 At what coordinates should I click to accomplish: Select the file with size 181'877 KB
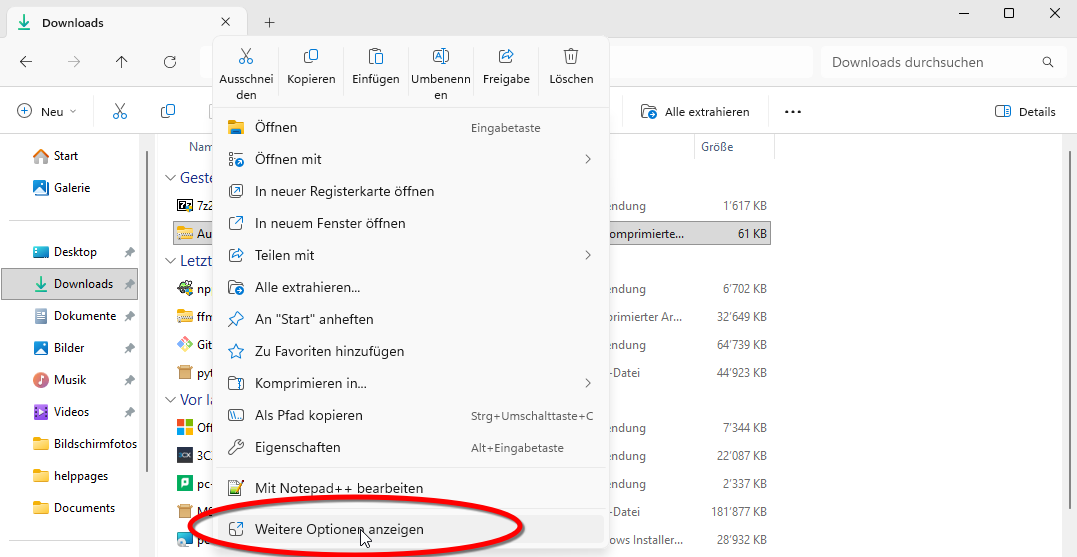471,511
